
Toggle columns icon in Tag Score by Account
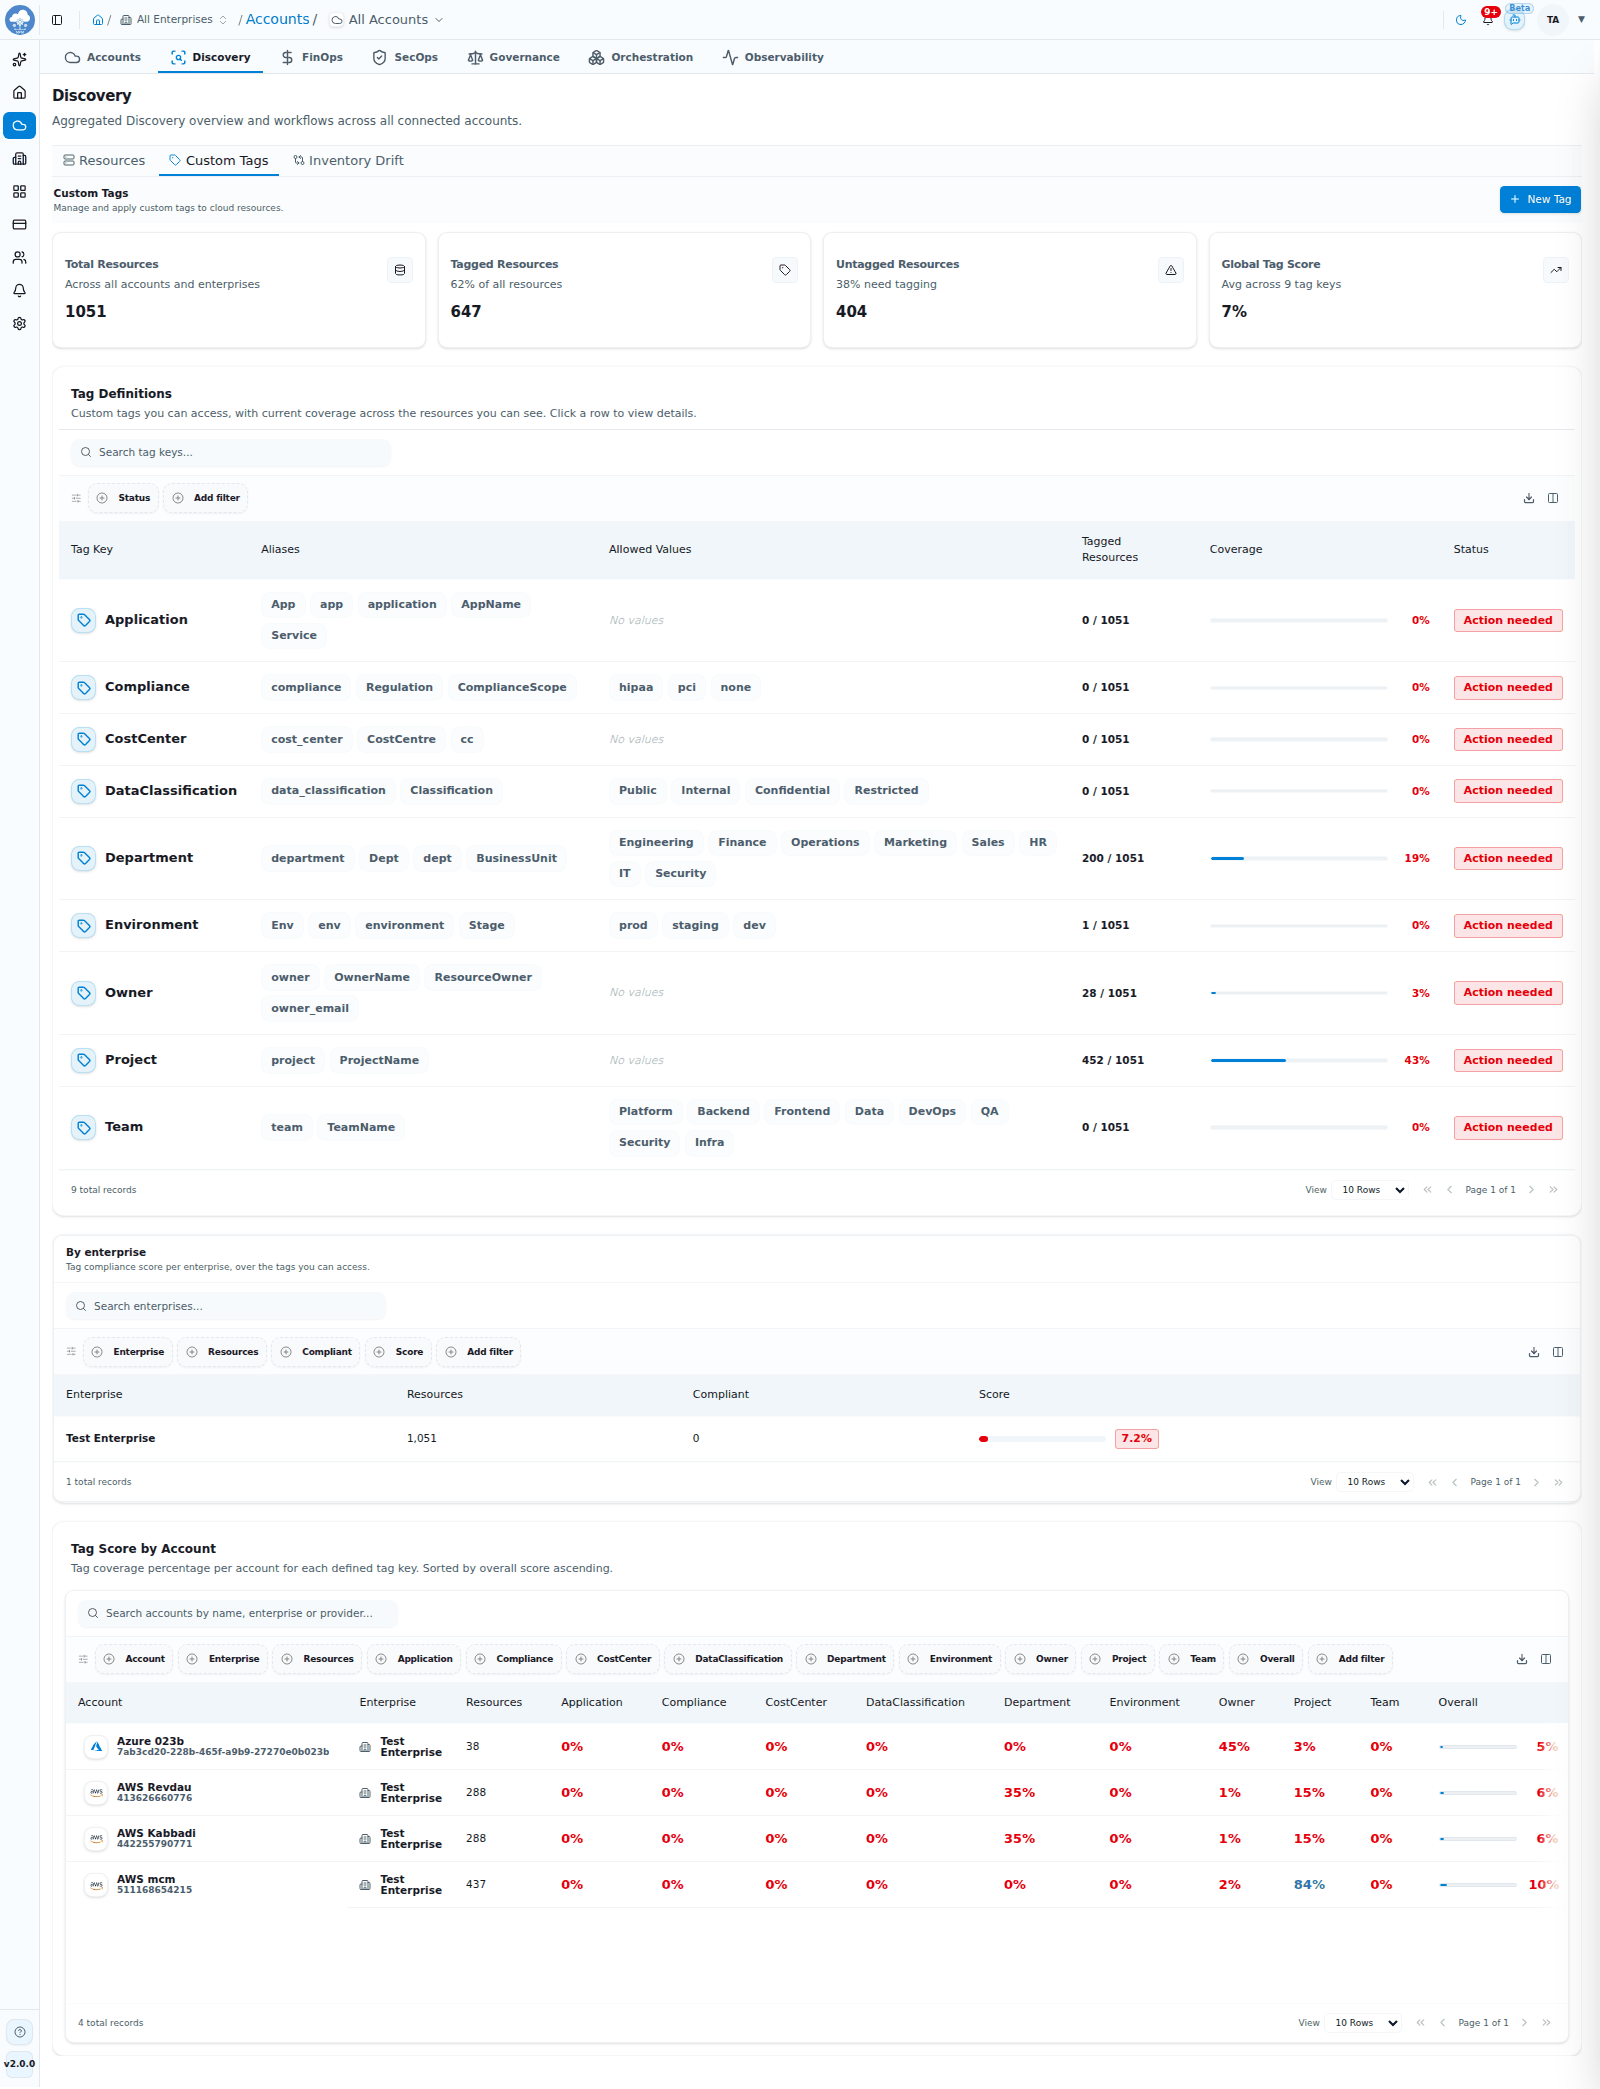tap(1546, 1659)
